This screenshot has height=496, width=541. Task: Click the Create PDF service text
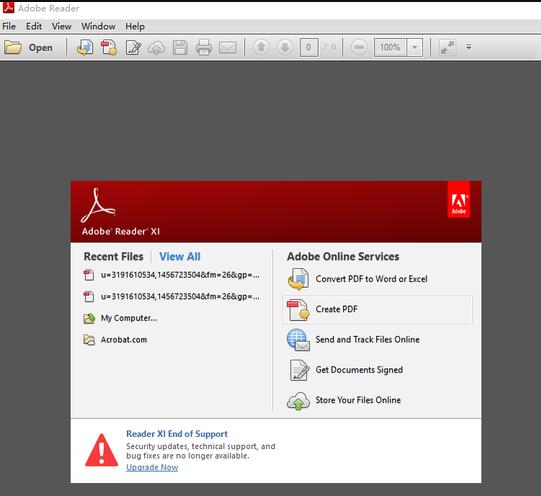336,309
